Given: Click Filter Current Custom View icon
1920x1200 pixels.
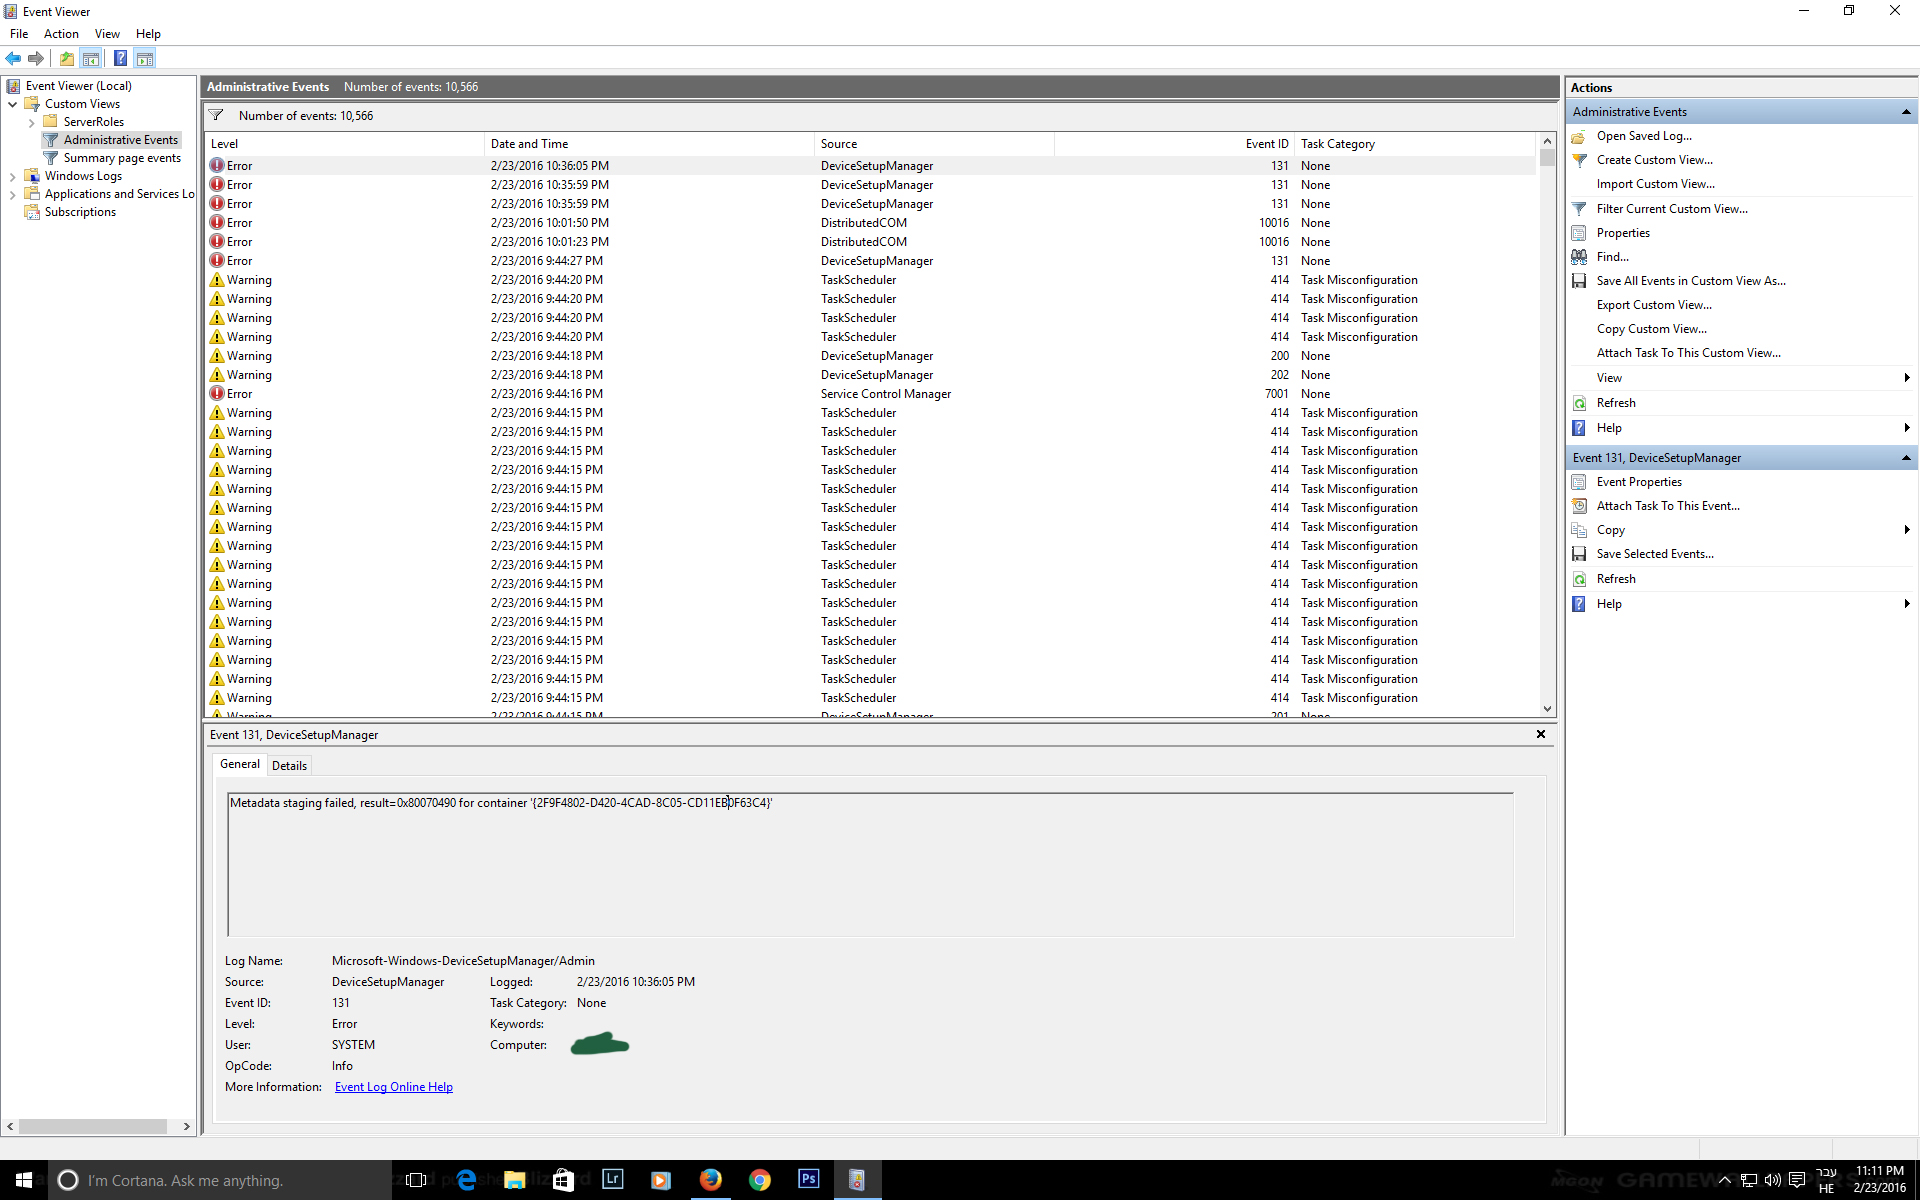Looking at the screenshot, I should pyautogui.click(x=1579, y=209).
